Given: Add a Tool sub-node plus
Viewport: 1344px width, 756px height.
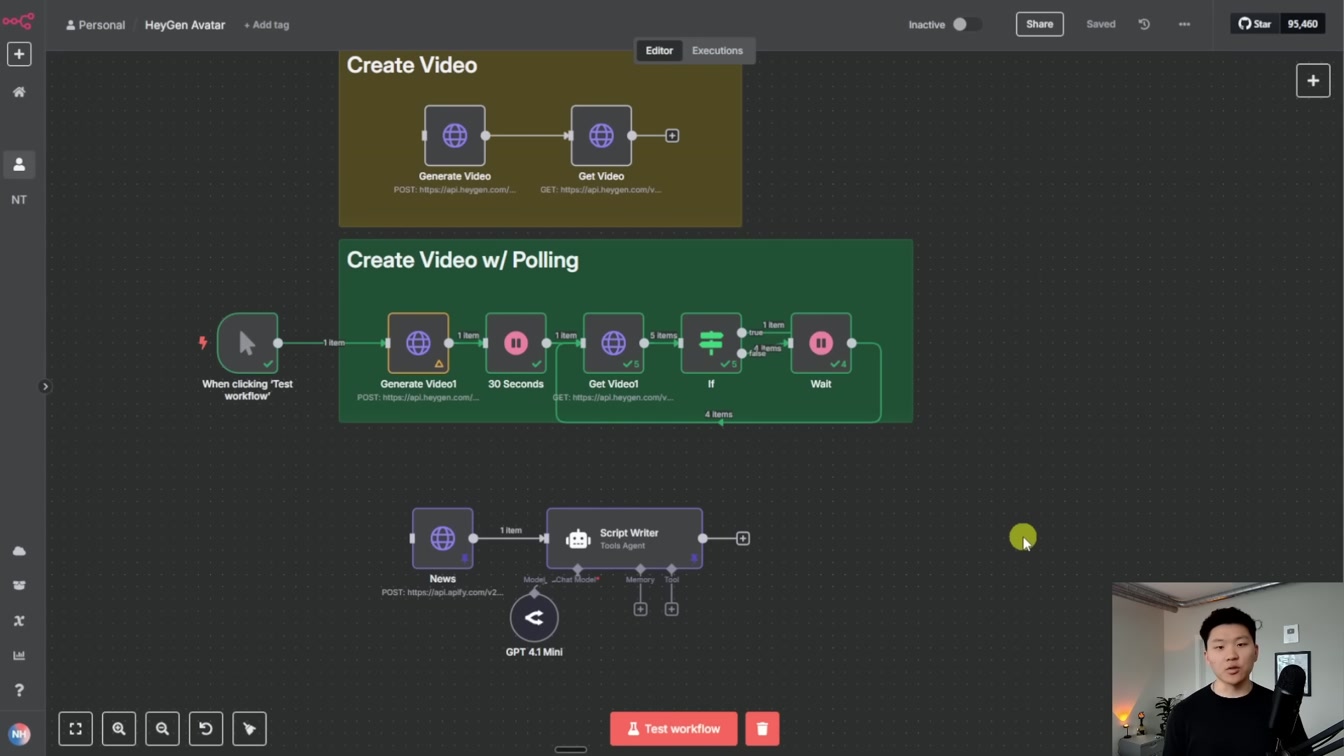Looking at the screenshot, I should (x=671, y=609).
